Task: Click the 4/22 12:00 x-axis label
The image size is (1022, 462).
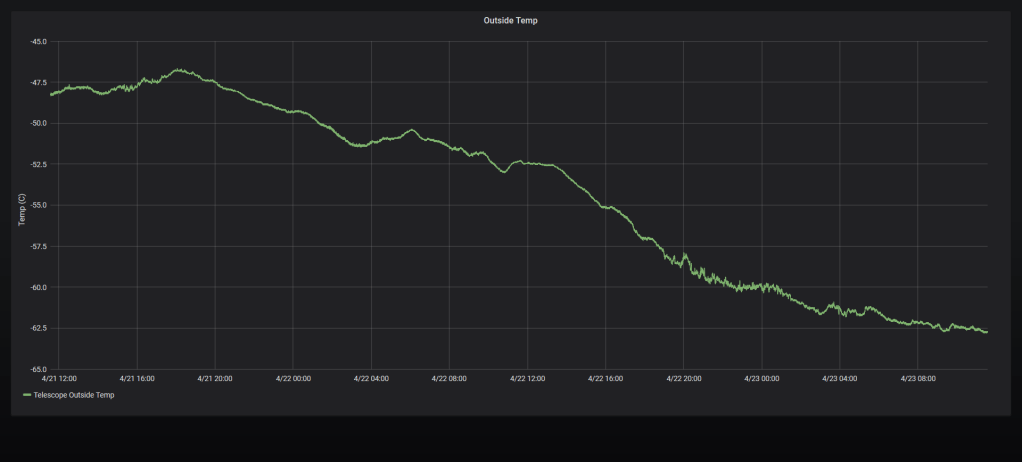Action: (x=527, y=379)
